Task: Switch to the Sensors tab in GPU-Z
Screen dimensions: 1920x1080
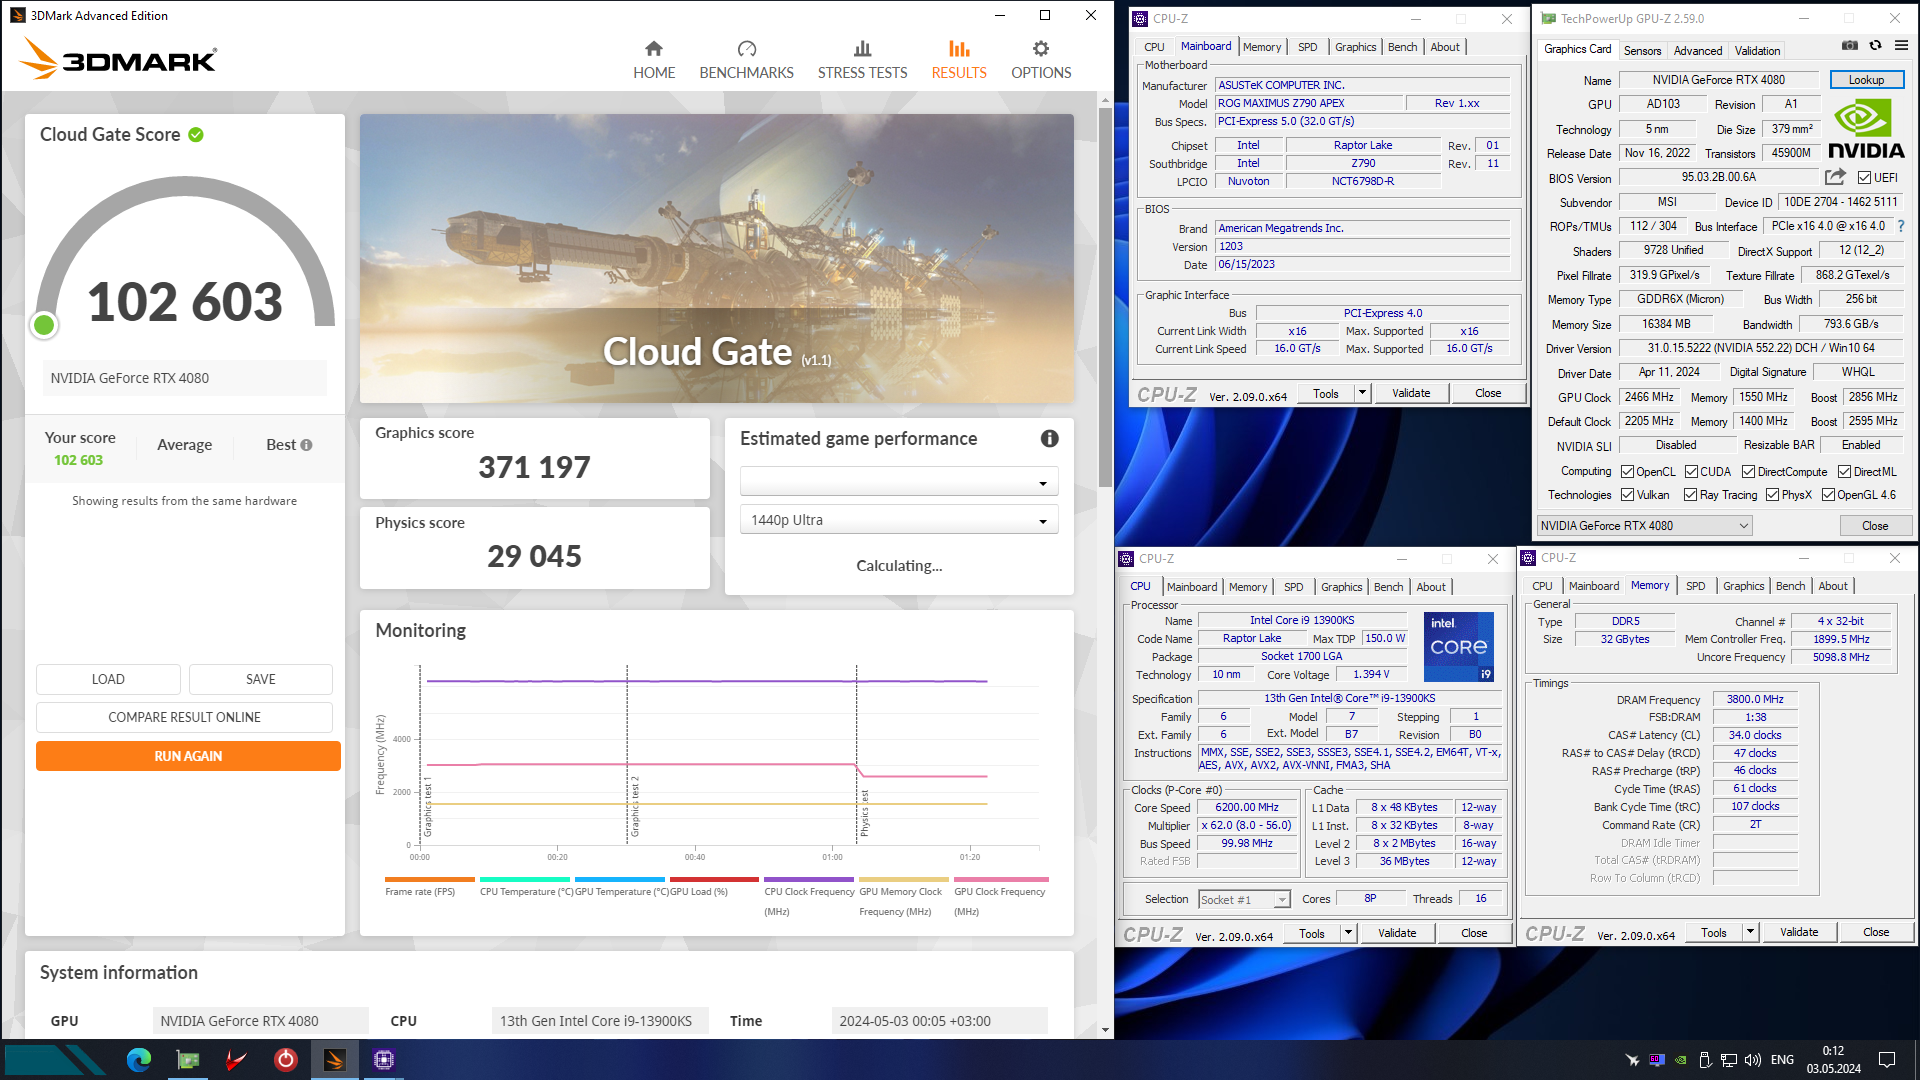Action: click(x=1642, y=51)
